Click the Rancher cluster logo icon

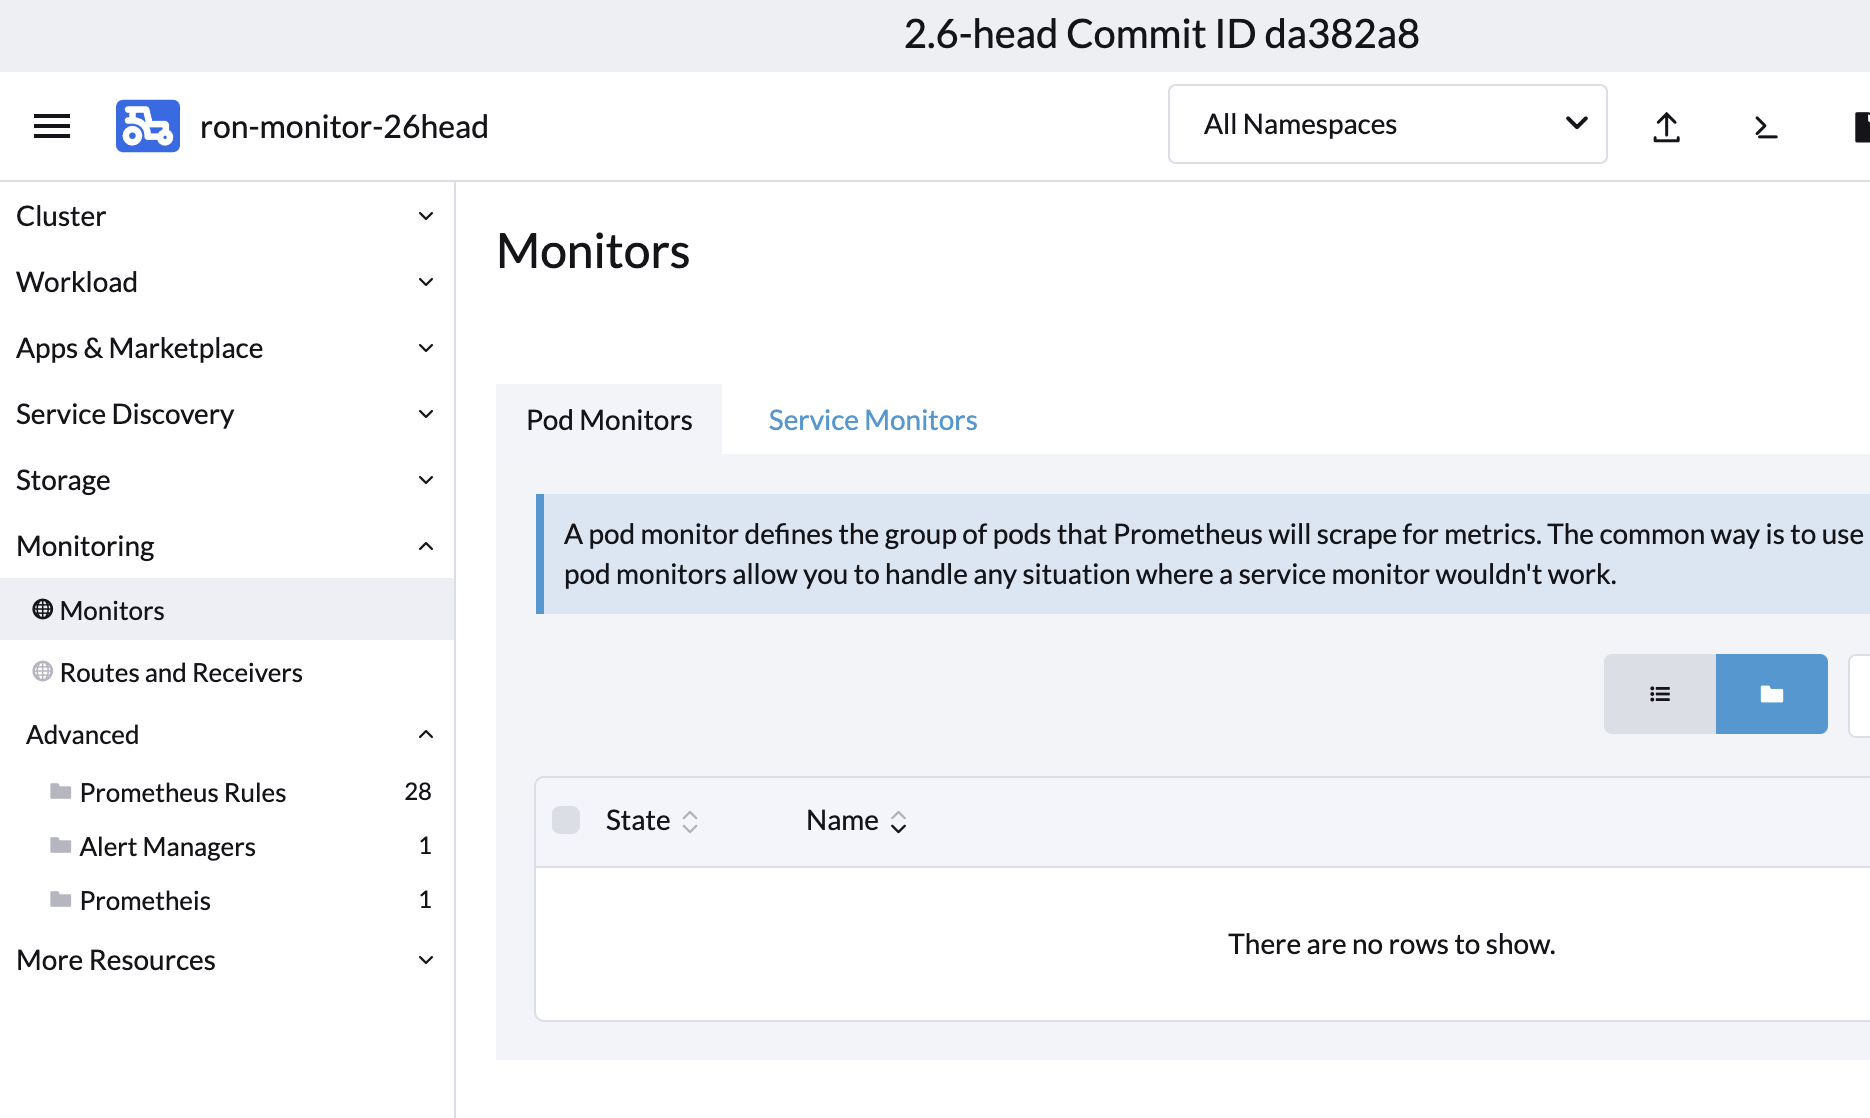147,124
